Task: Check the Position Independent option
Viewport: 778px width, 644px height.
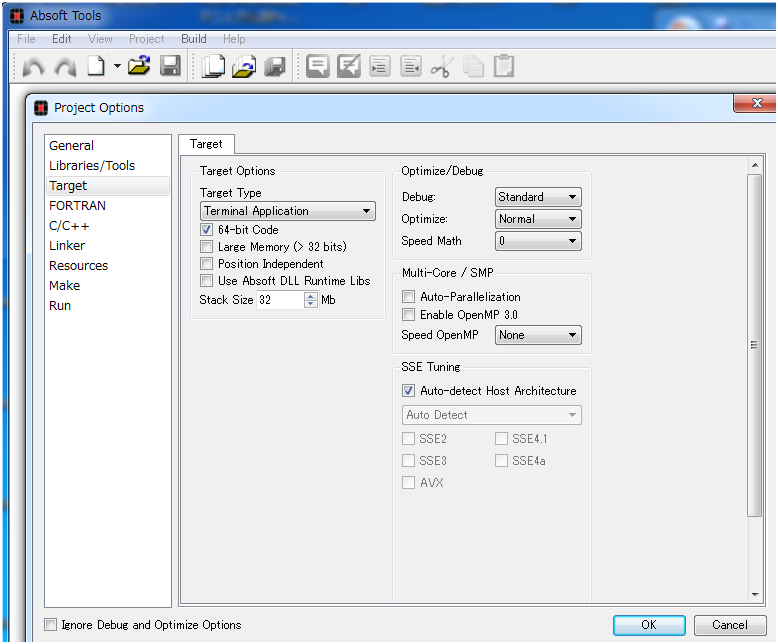Action: (206, 263)
